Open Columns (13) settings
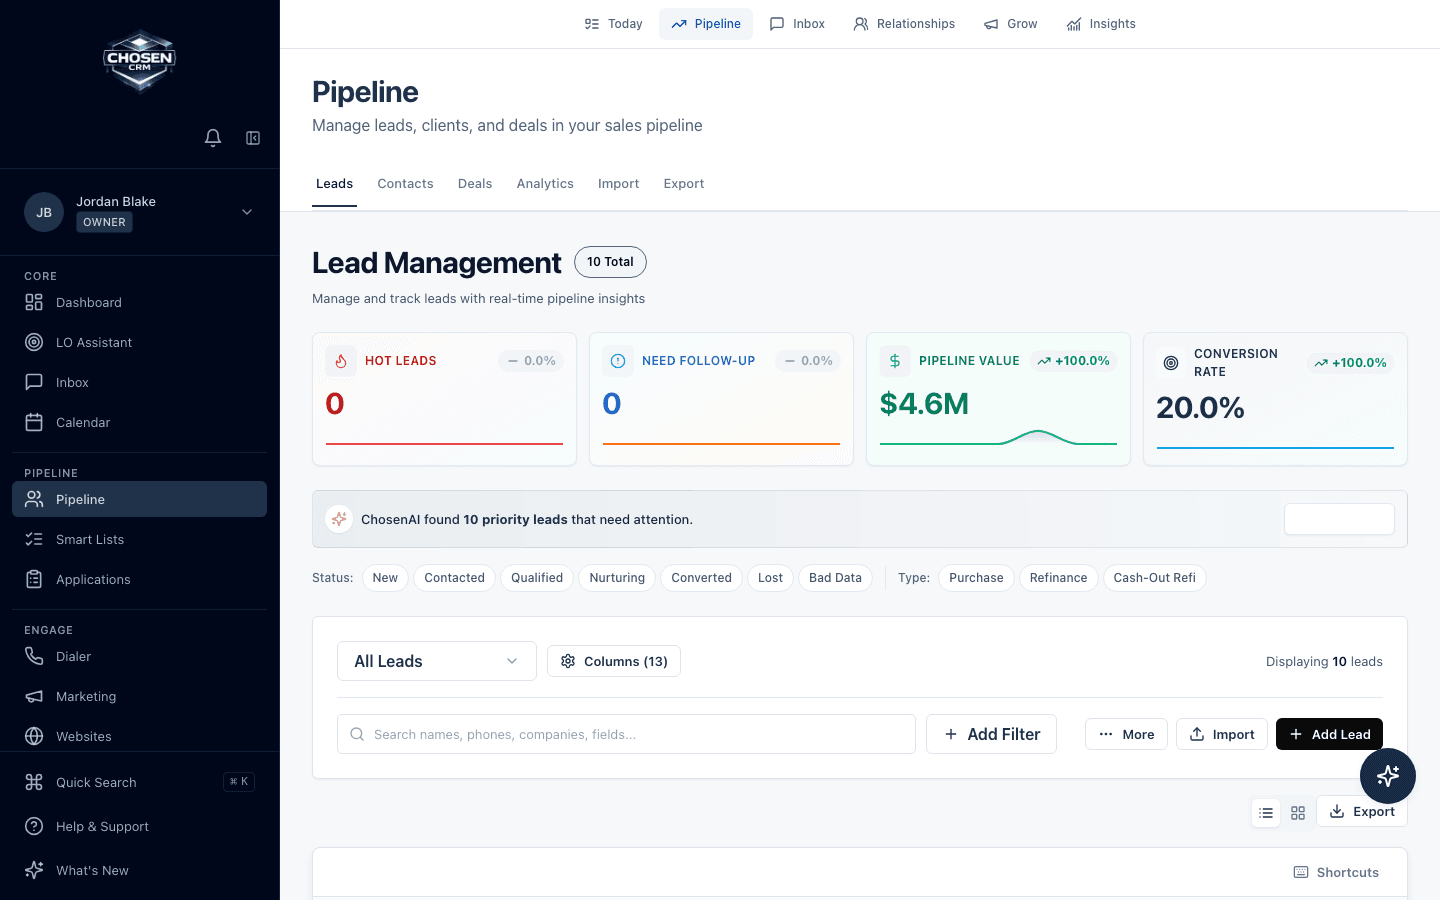The height and width of the screenshot is (900, 1440). pos(614,661)
